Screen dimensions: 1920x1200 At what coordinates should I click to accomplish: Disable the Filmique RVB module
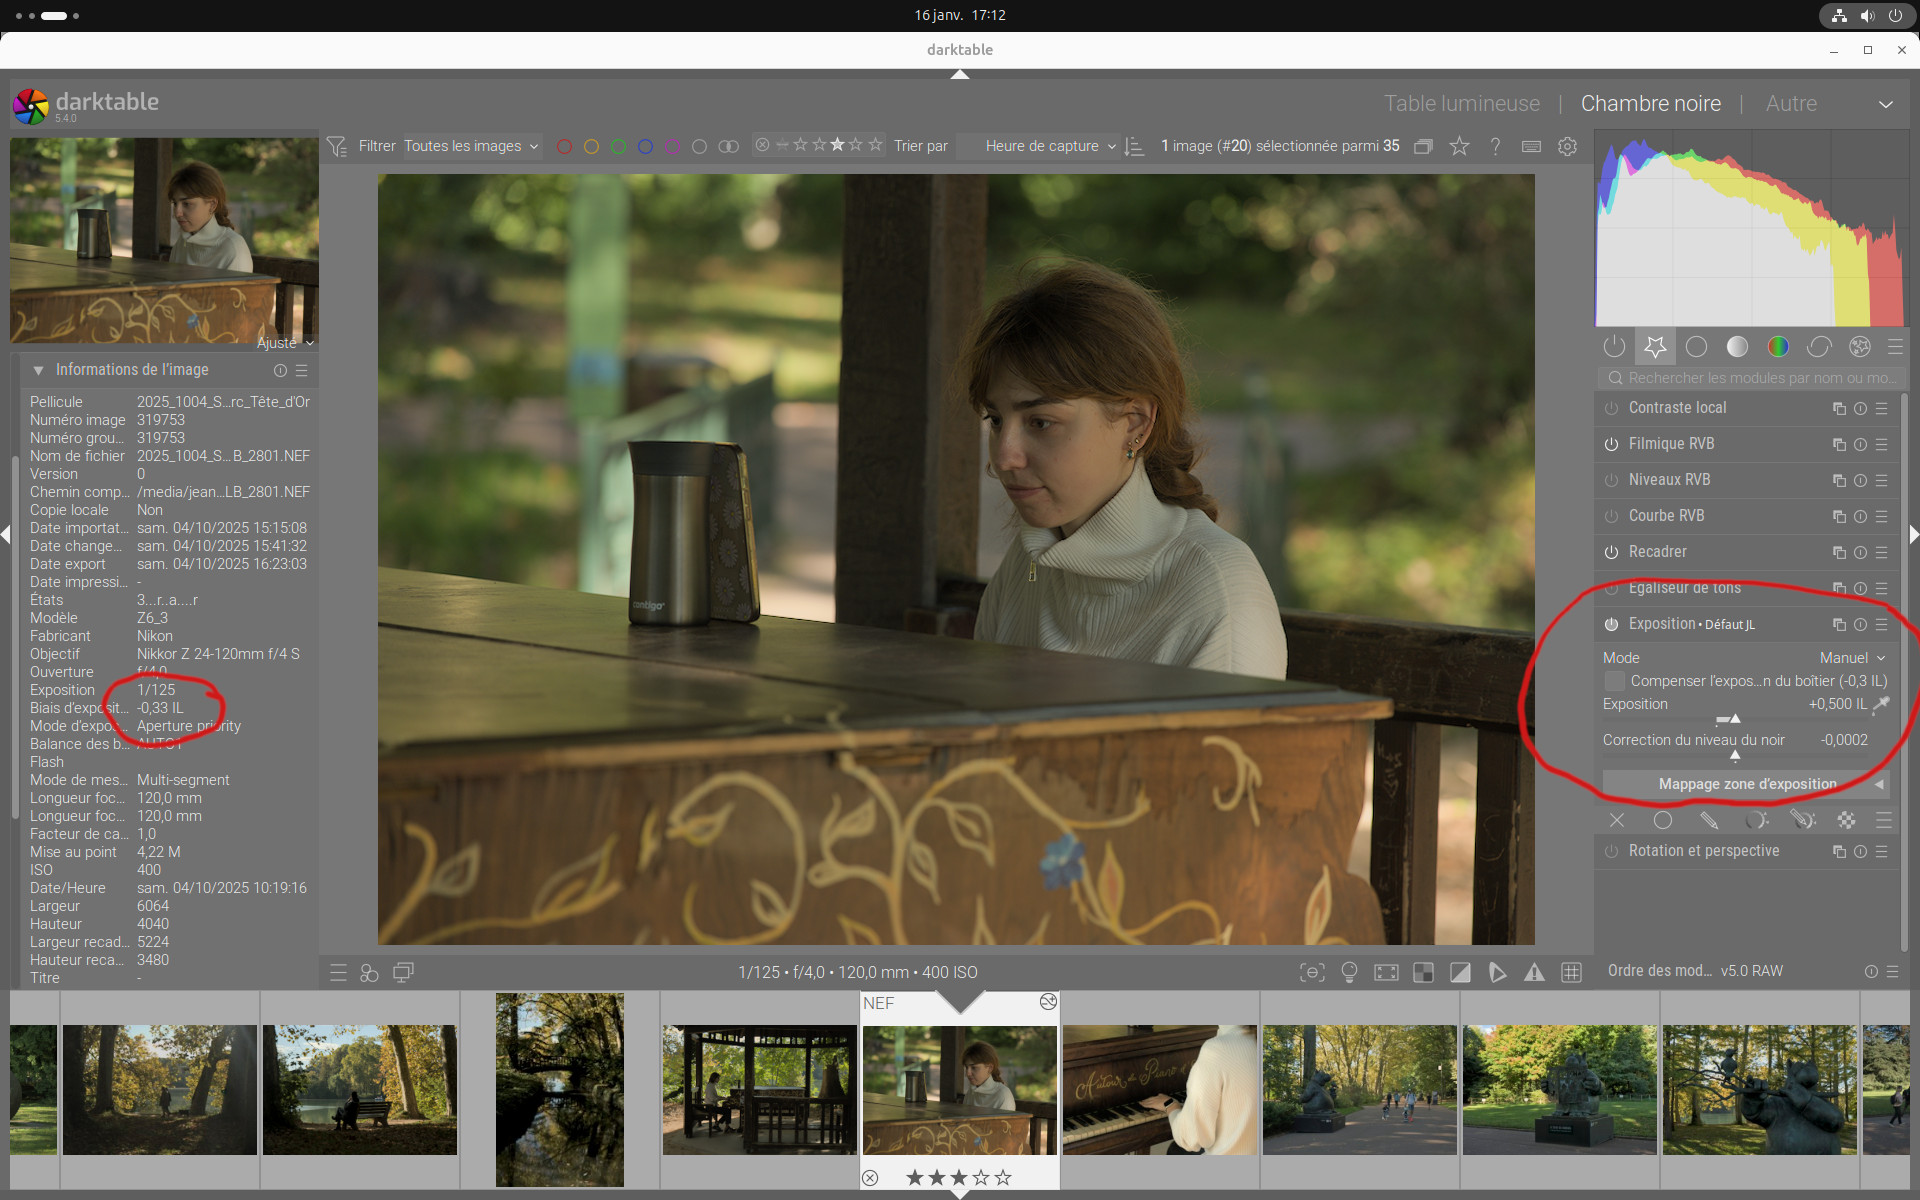point(1611,444)
